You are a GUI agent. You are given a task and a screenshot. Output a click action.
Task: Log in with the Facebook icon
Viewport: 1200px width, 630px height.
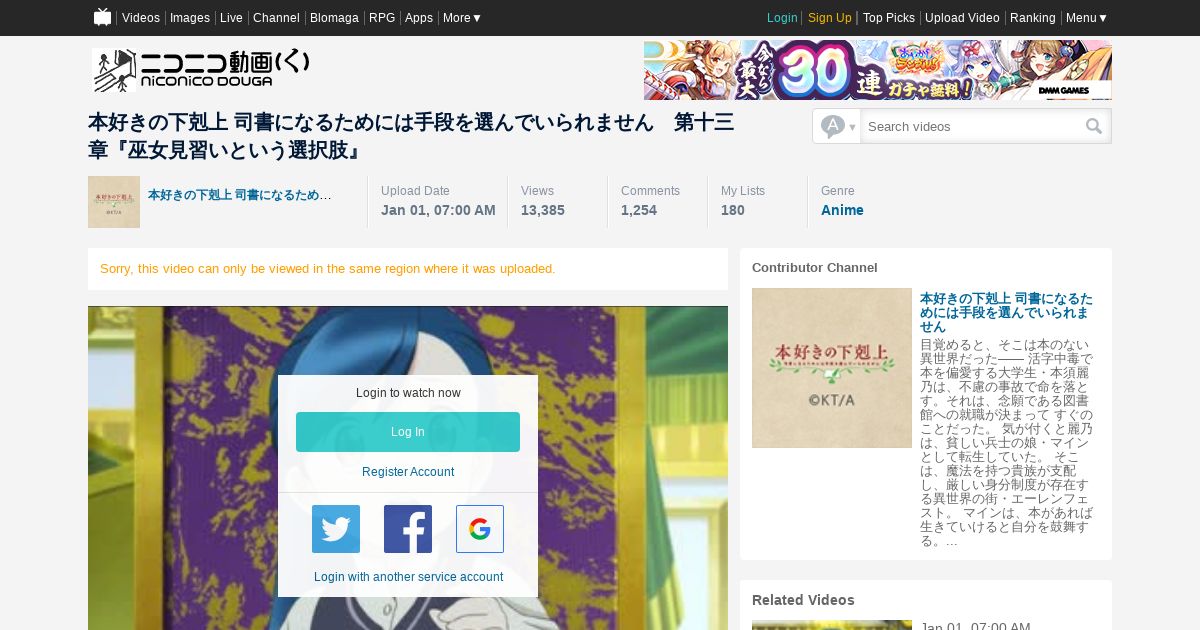408,529
